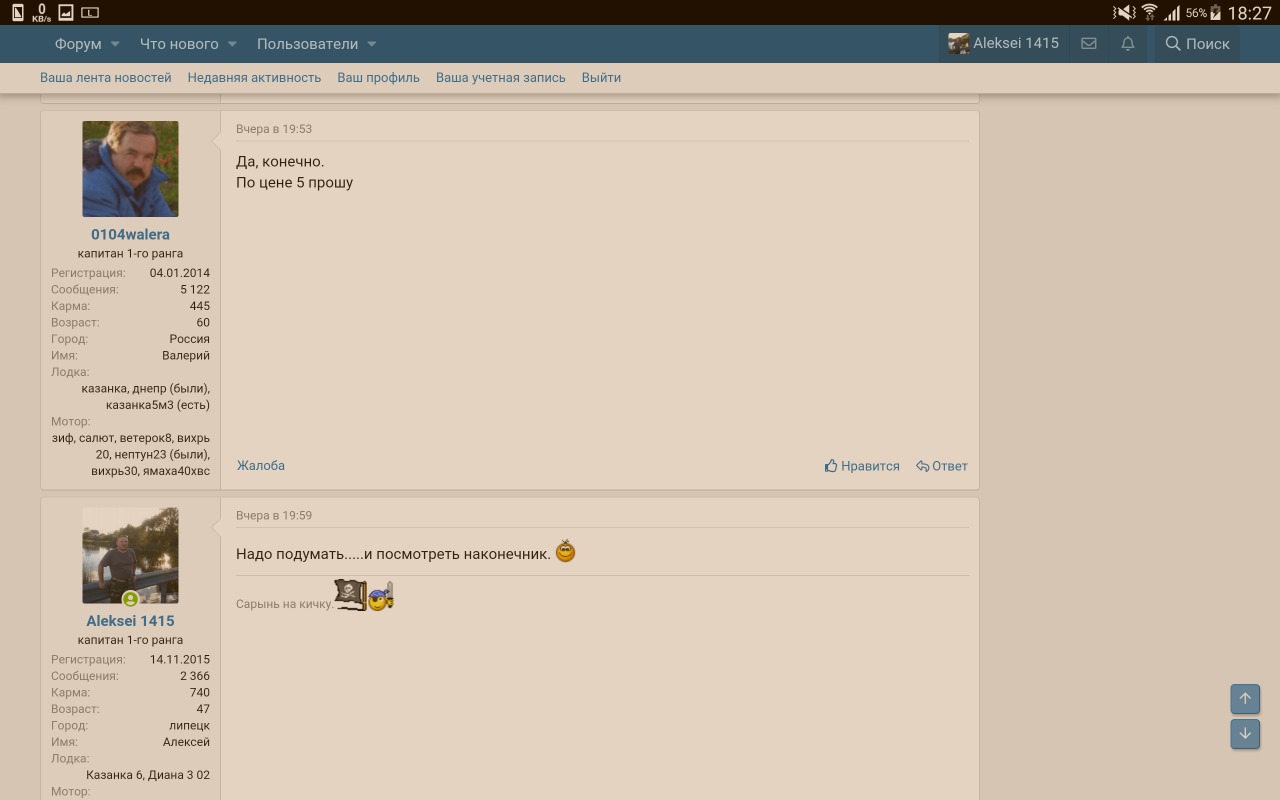Open the Ваша лента новостей tab
This screenshot has width=1280, height=800.
106,78
